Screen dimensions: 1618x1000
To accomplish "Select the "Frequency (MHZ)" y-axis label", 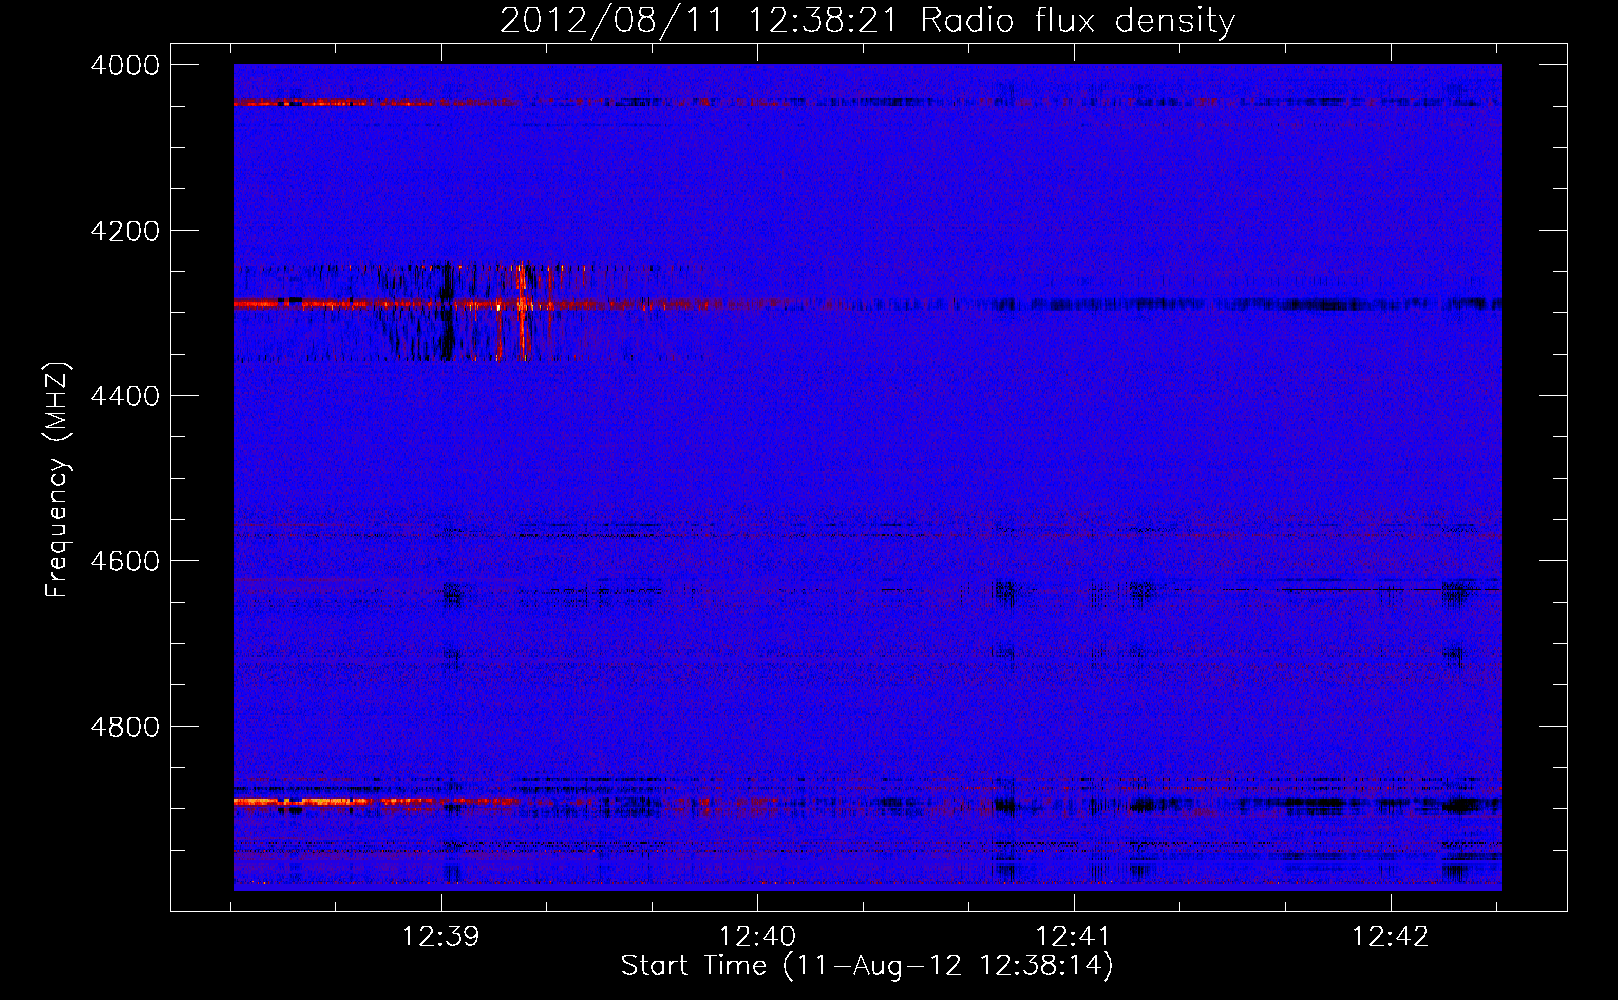I will 58,480.
